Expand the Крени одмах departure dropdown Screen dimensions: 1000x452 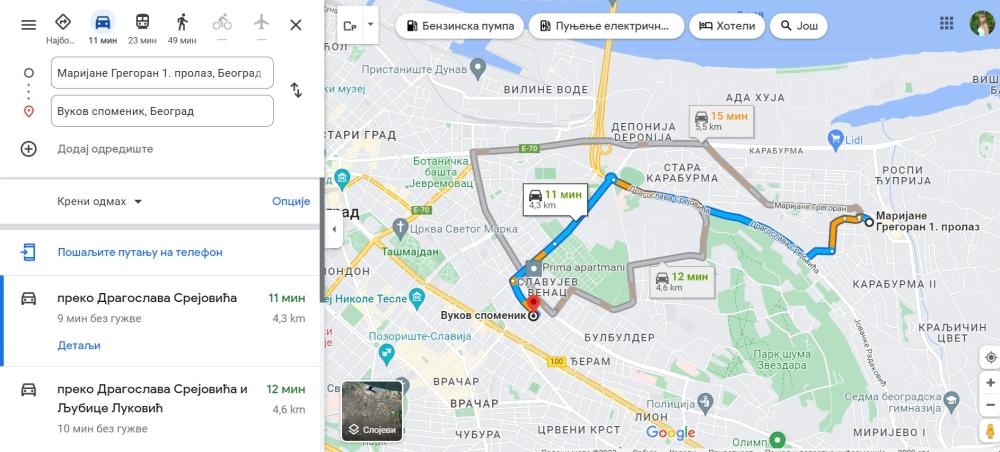pyautogui.click(x=100, y=201)
